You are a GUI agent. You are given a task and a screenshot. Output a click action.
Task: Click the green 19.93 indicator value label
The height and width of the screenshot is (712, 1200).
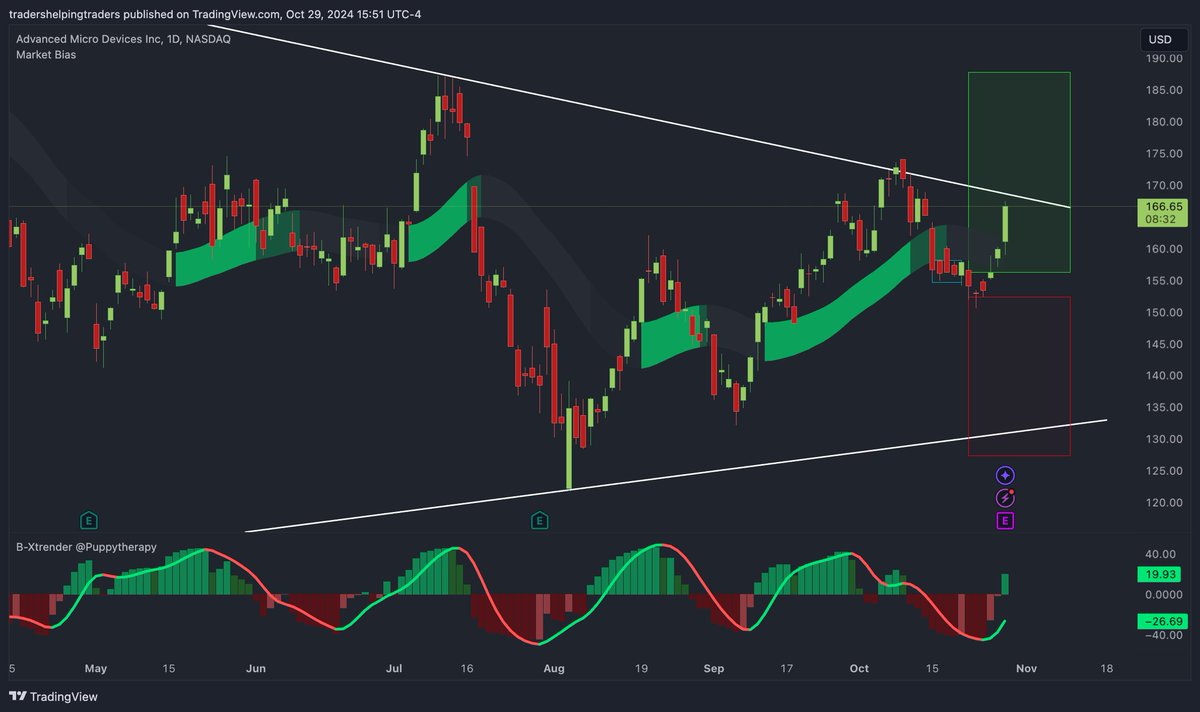point(1159,575)
